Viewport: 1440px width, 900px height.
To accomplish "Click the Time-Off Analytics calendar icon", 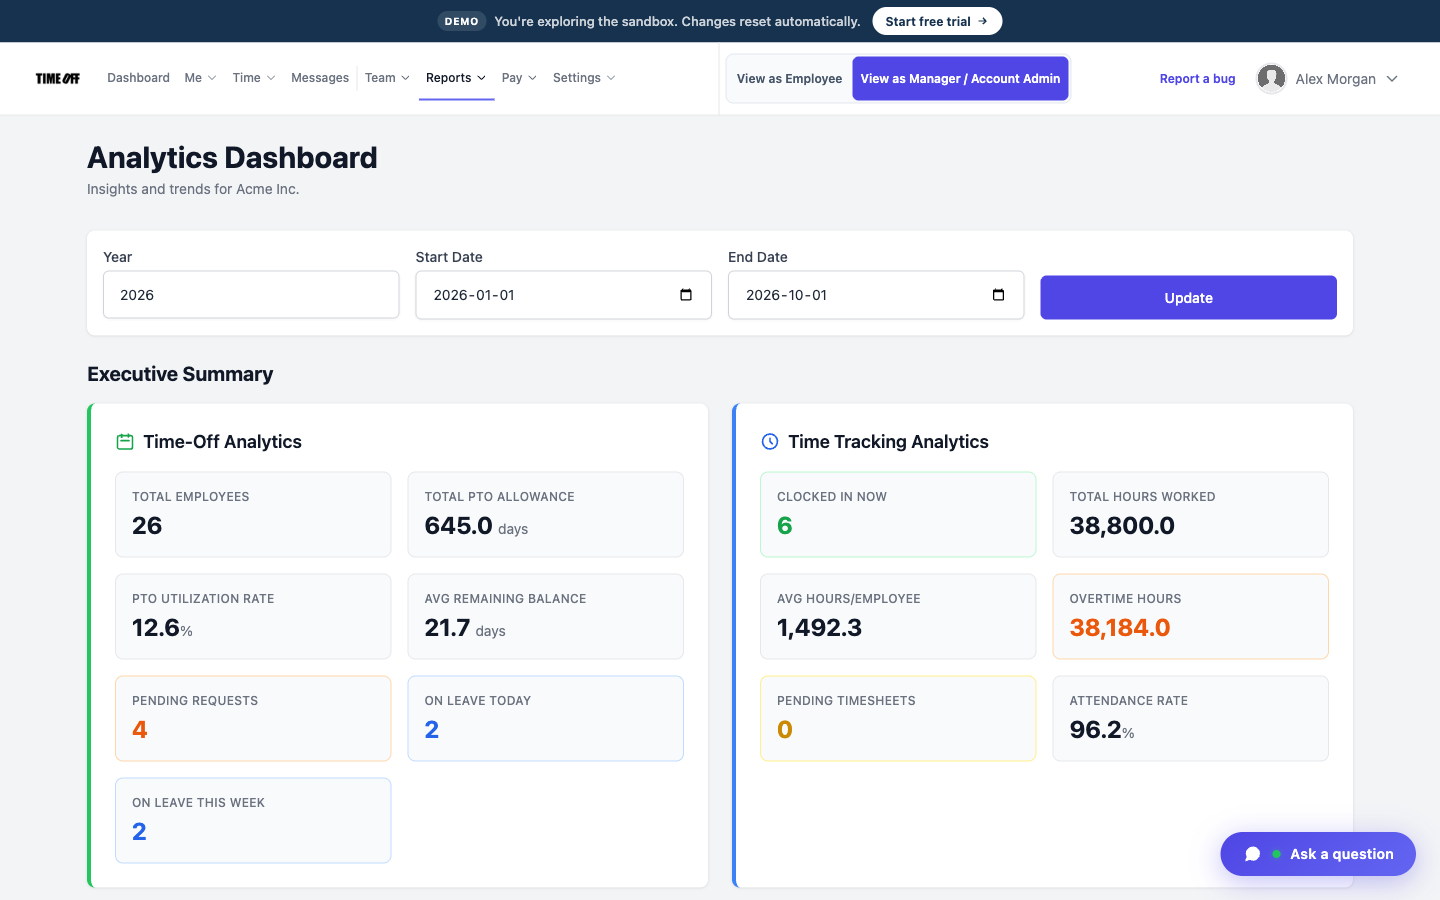I will coord(125,442).
